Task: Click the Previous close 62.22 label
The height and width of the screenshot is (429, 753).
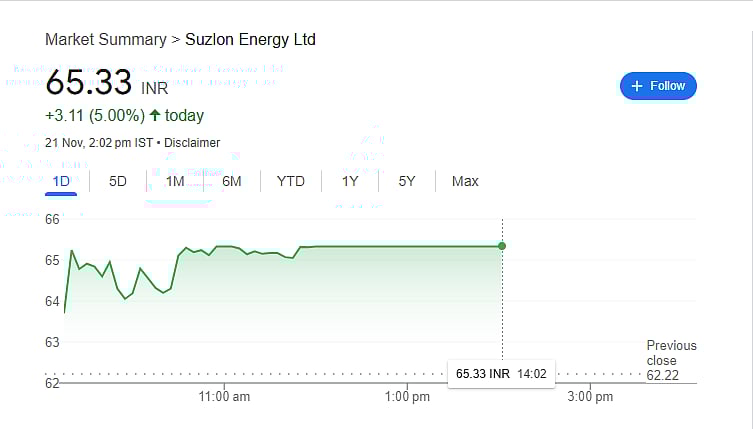Action: point(671,360)
